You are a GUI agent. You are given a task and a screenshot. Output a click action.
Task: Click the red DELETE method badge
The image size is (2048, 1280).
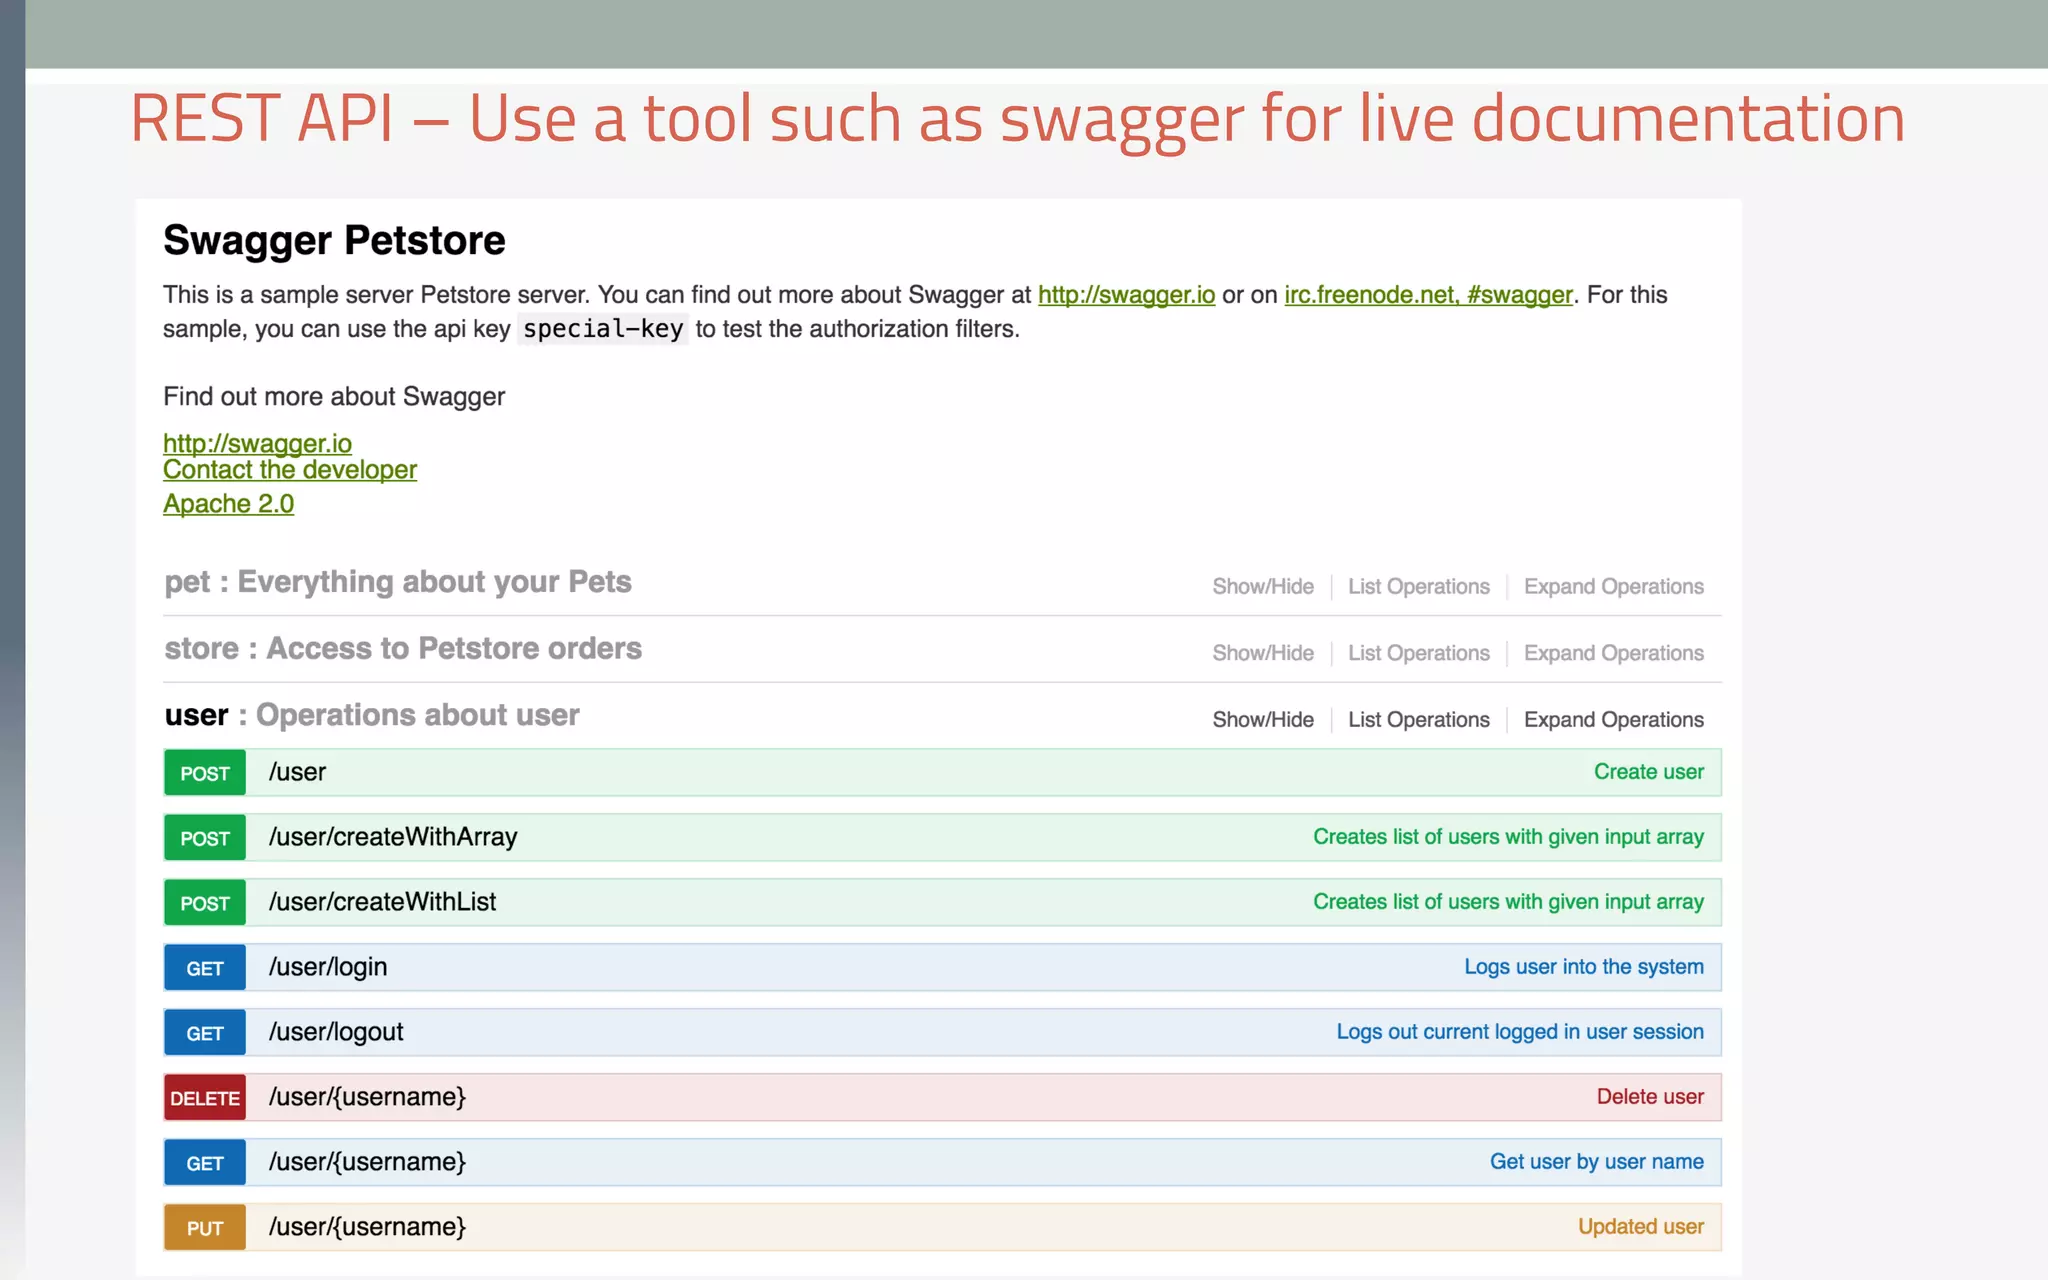[x=204, y=1098]
